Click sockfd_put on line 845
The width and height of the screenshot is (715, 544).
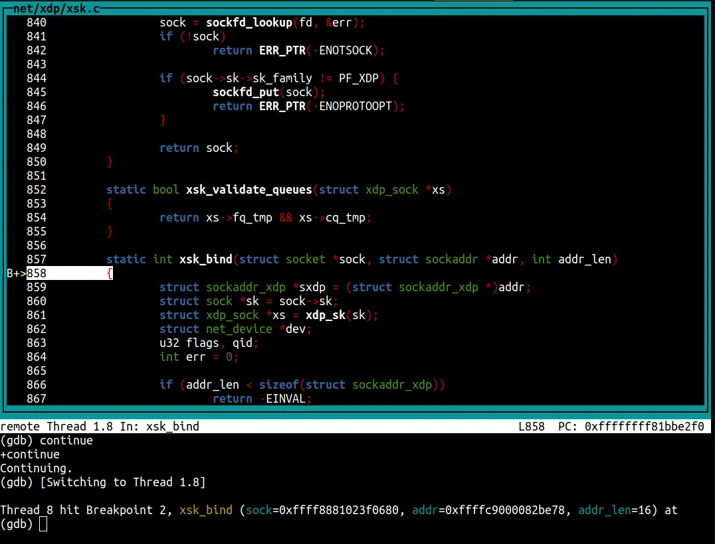click(246, 92)
